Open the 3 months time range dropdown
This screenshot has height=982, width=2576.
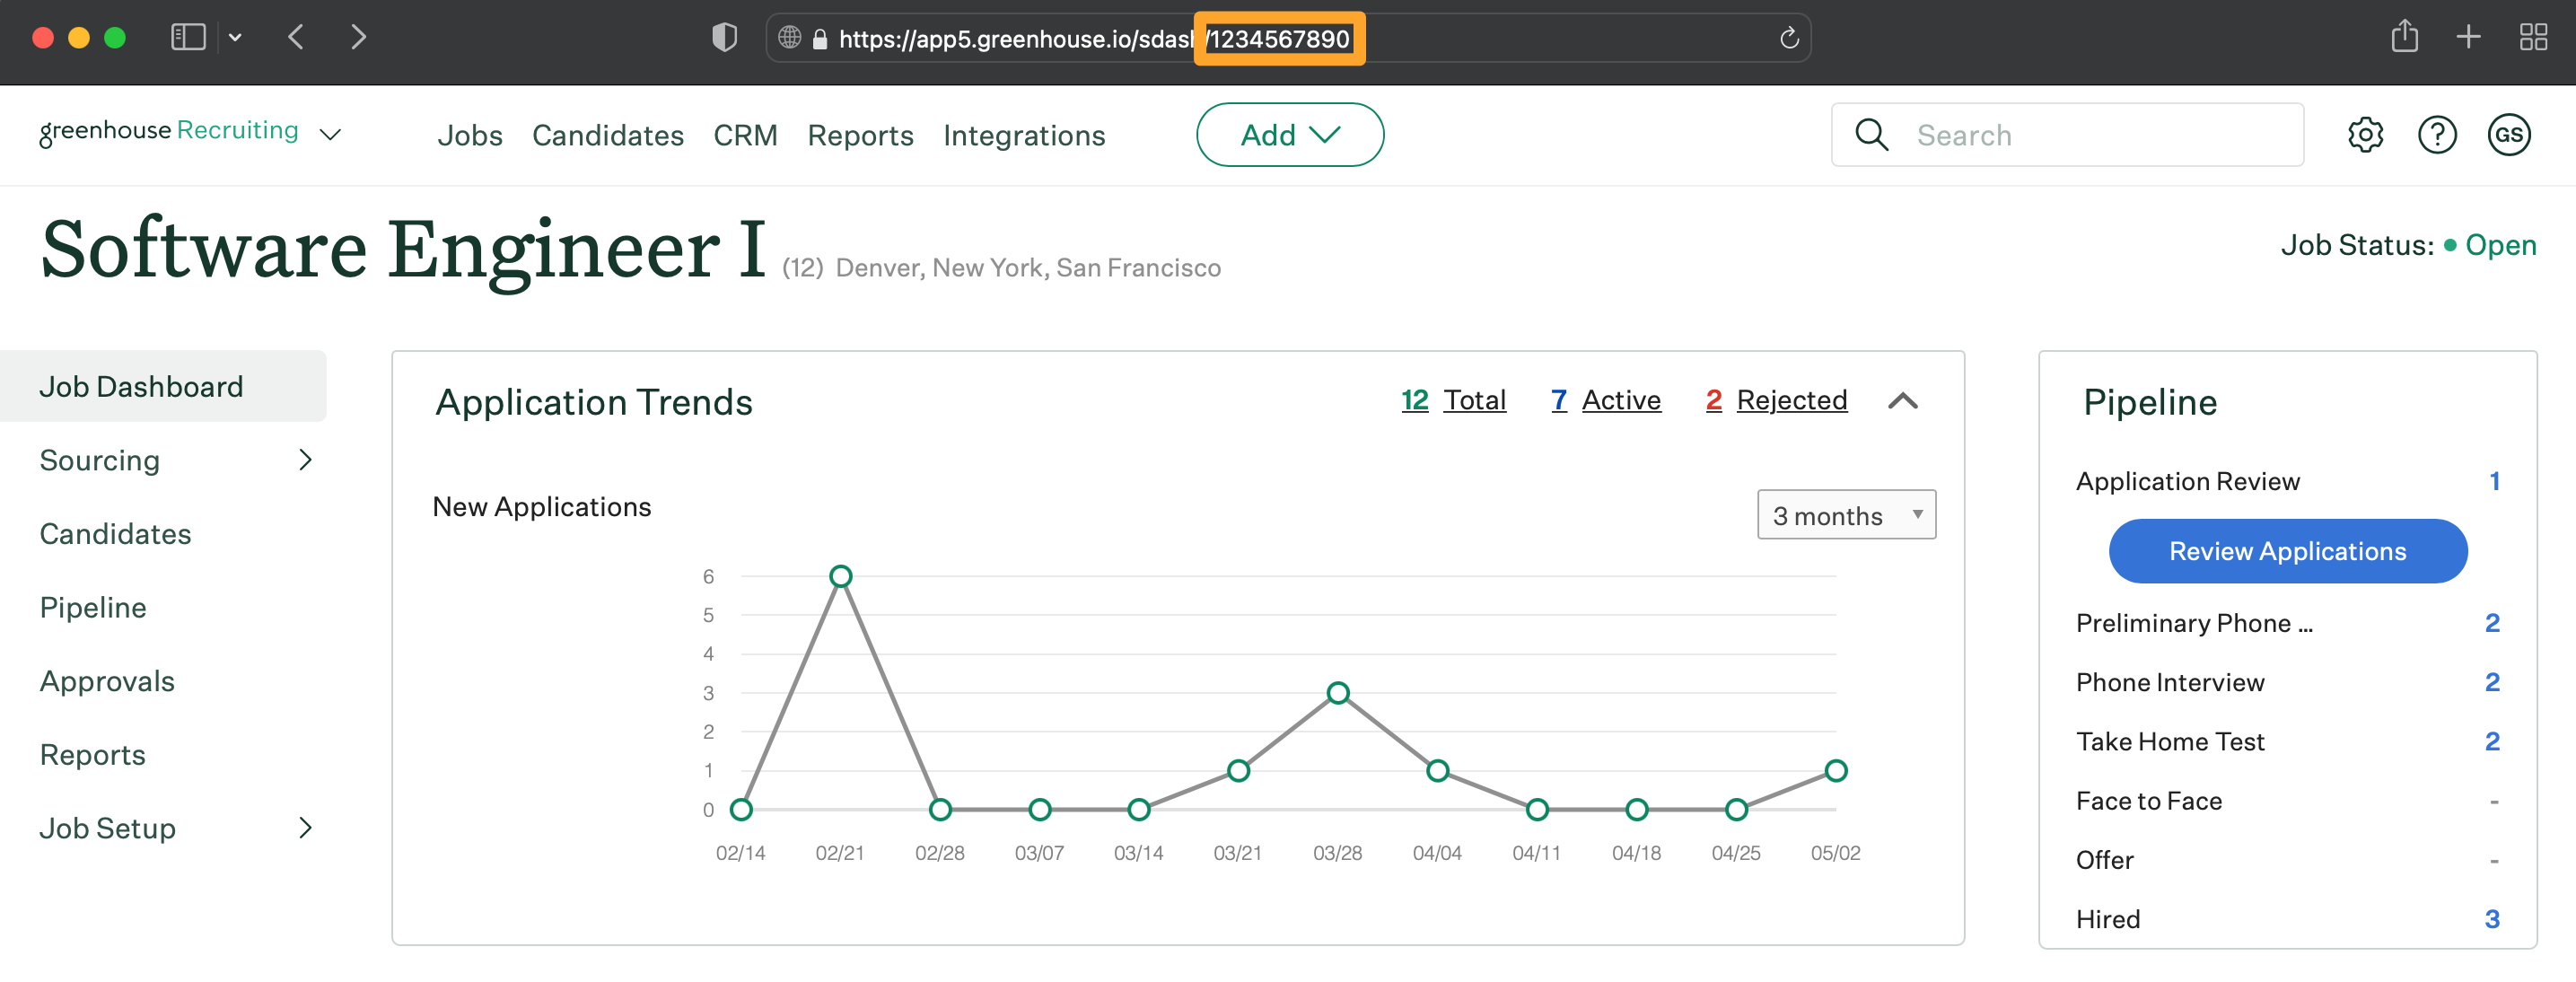pyautogui.click(x=1845, y=515)
